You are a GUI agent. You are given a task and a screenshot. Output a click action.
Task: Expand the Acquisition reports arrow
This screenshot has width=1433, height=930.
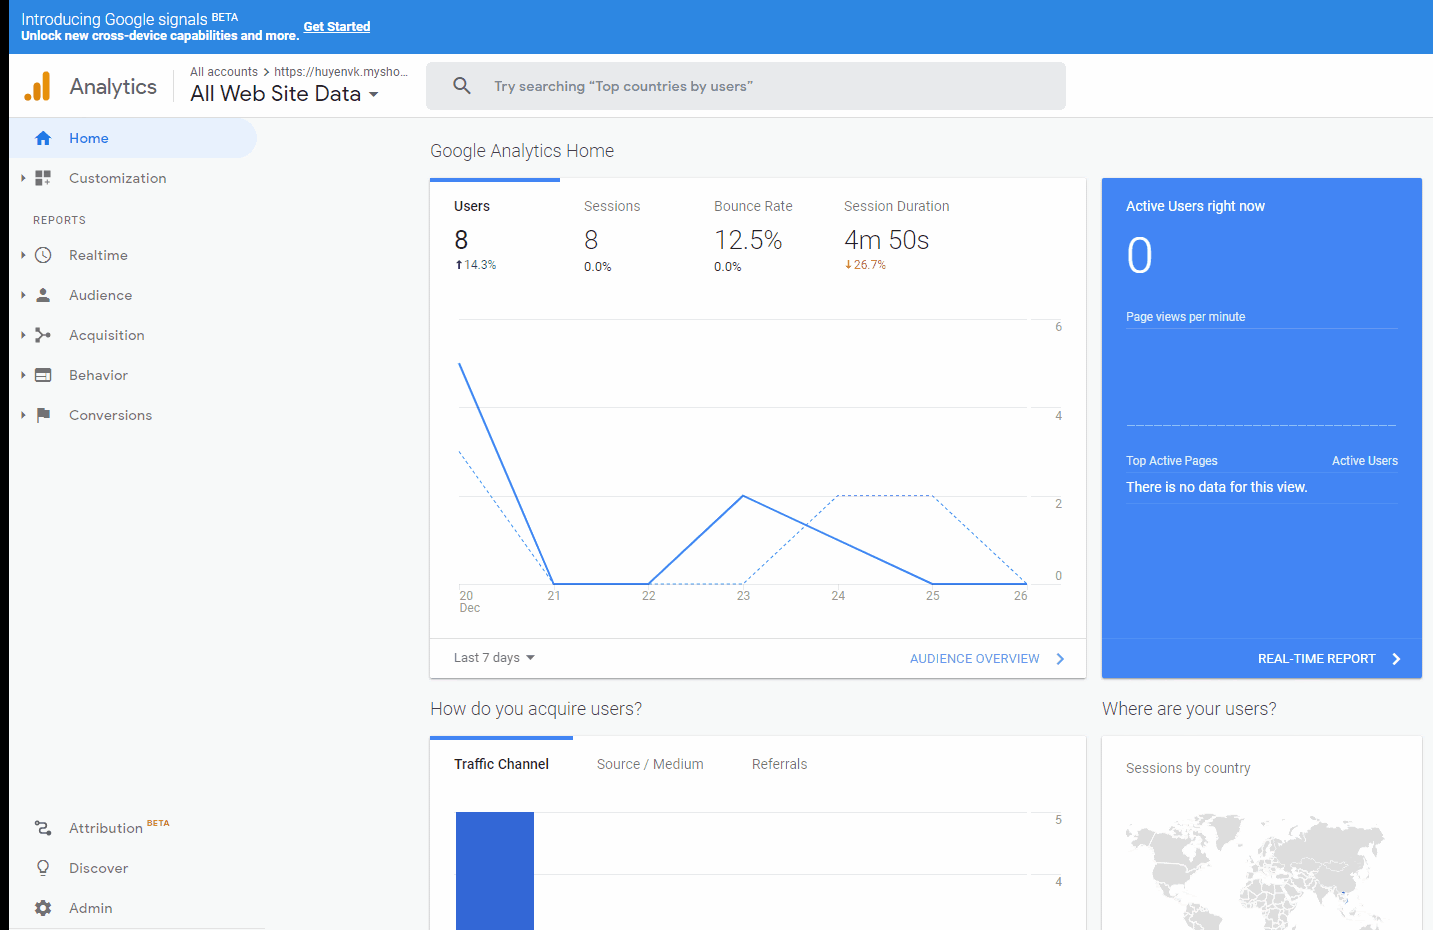tap(23, 335)
